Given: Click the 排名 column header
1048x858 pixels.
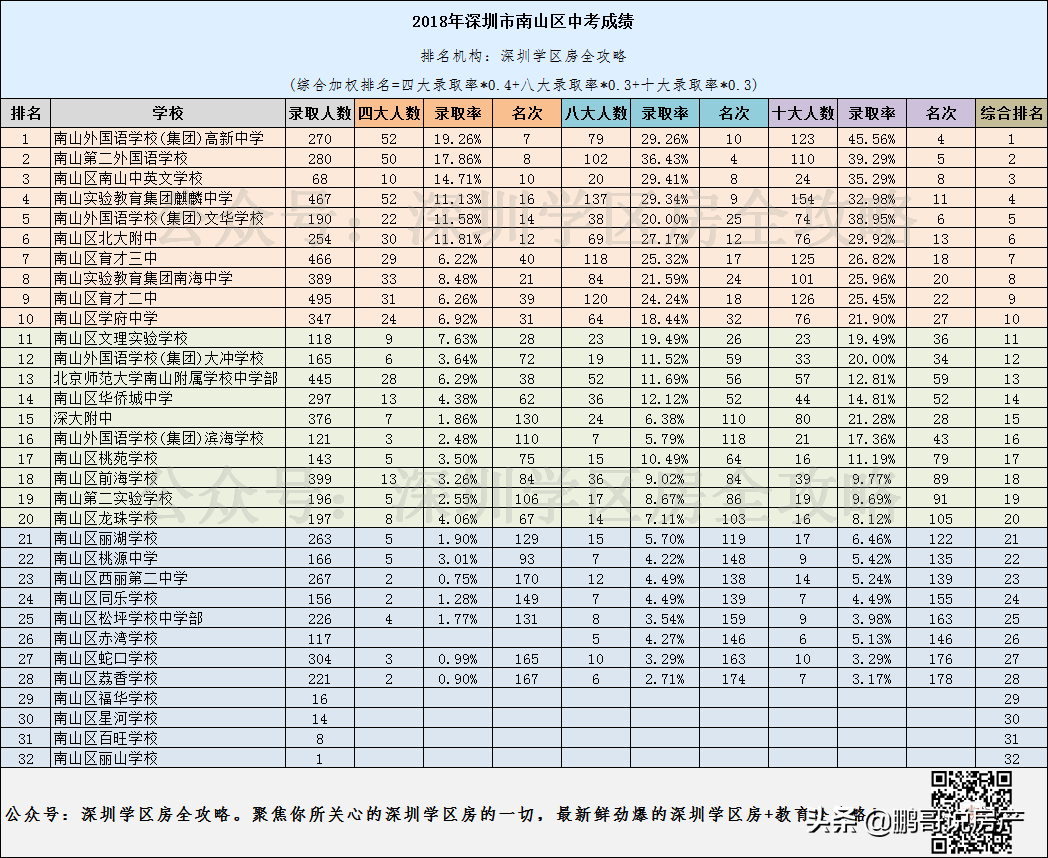Looking at the screenshot, I should 25,113.
